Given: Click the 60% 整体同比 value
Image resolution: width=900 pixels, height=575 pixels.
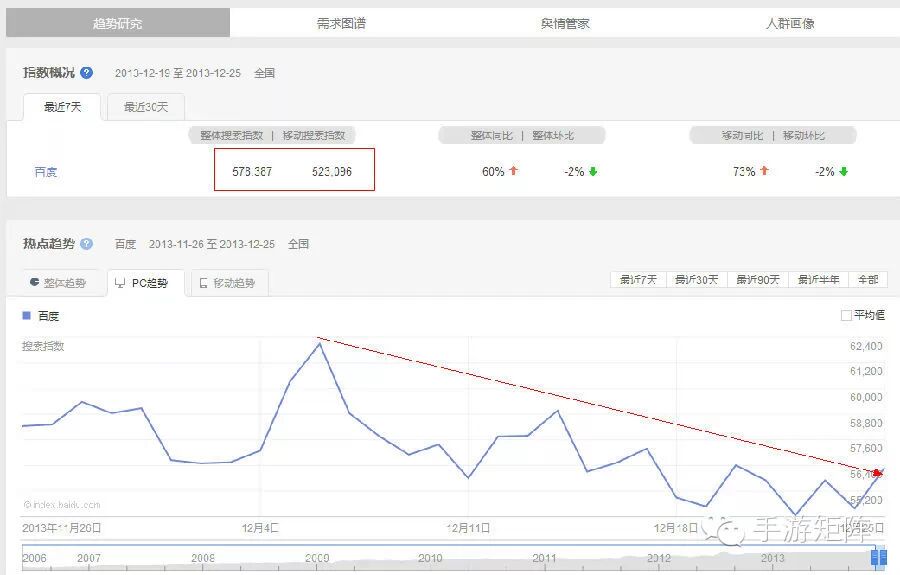Looking at the screenshot, I should 493,172.
